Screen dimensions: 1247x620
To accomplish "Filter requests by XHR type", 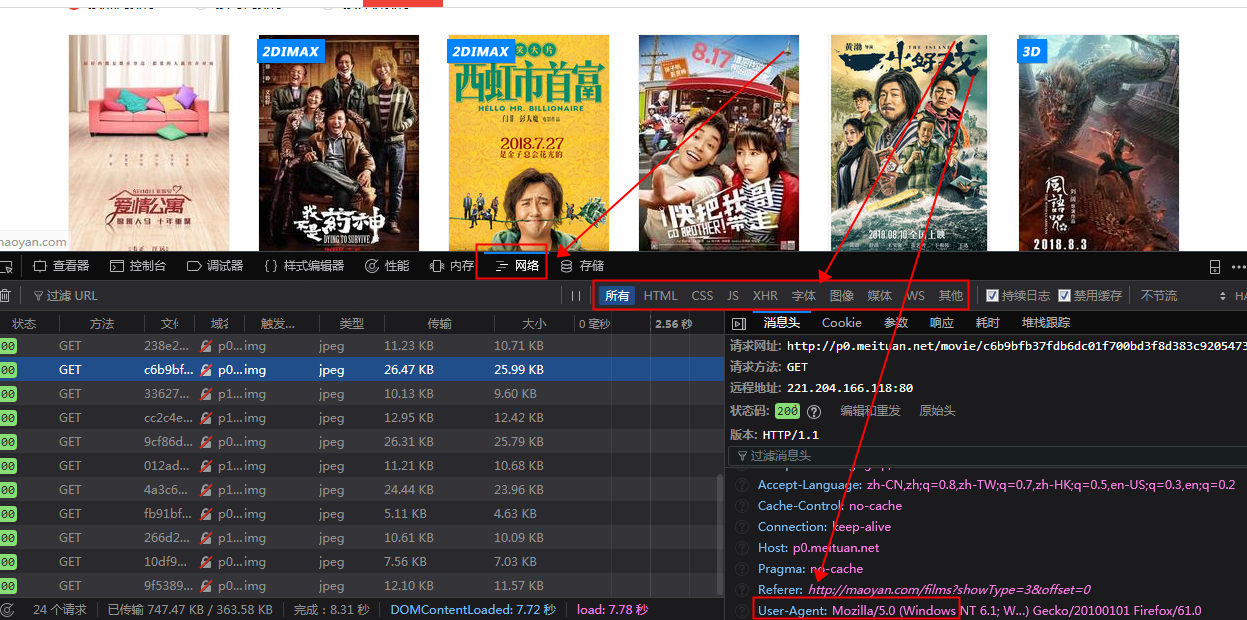I will click(x=765, y=296).
